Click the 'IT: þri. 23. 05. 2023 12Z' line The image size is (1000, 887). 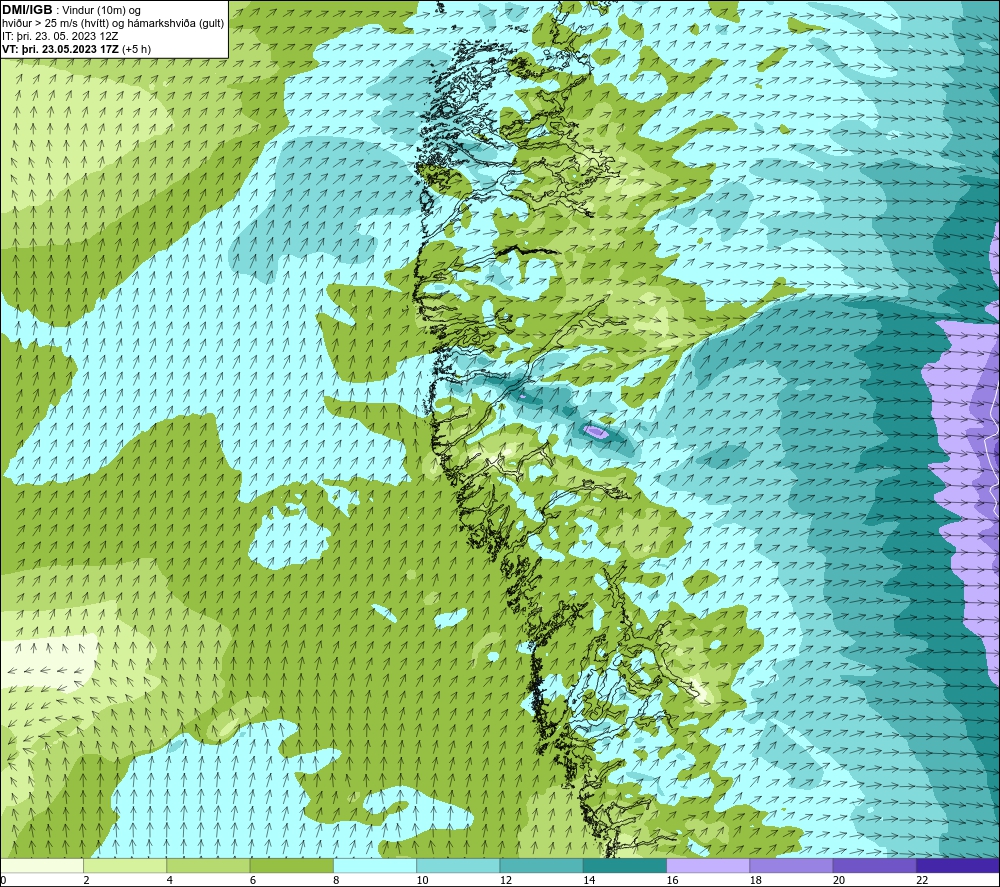(x=60, y=36)
